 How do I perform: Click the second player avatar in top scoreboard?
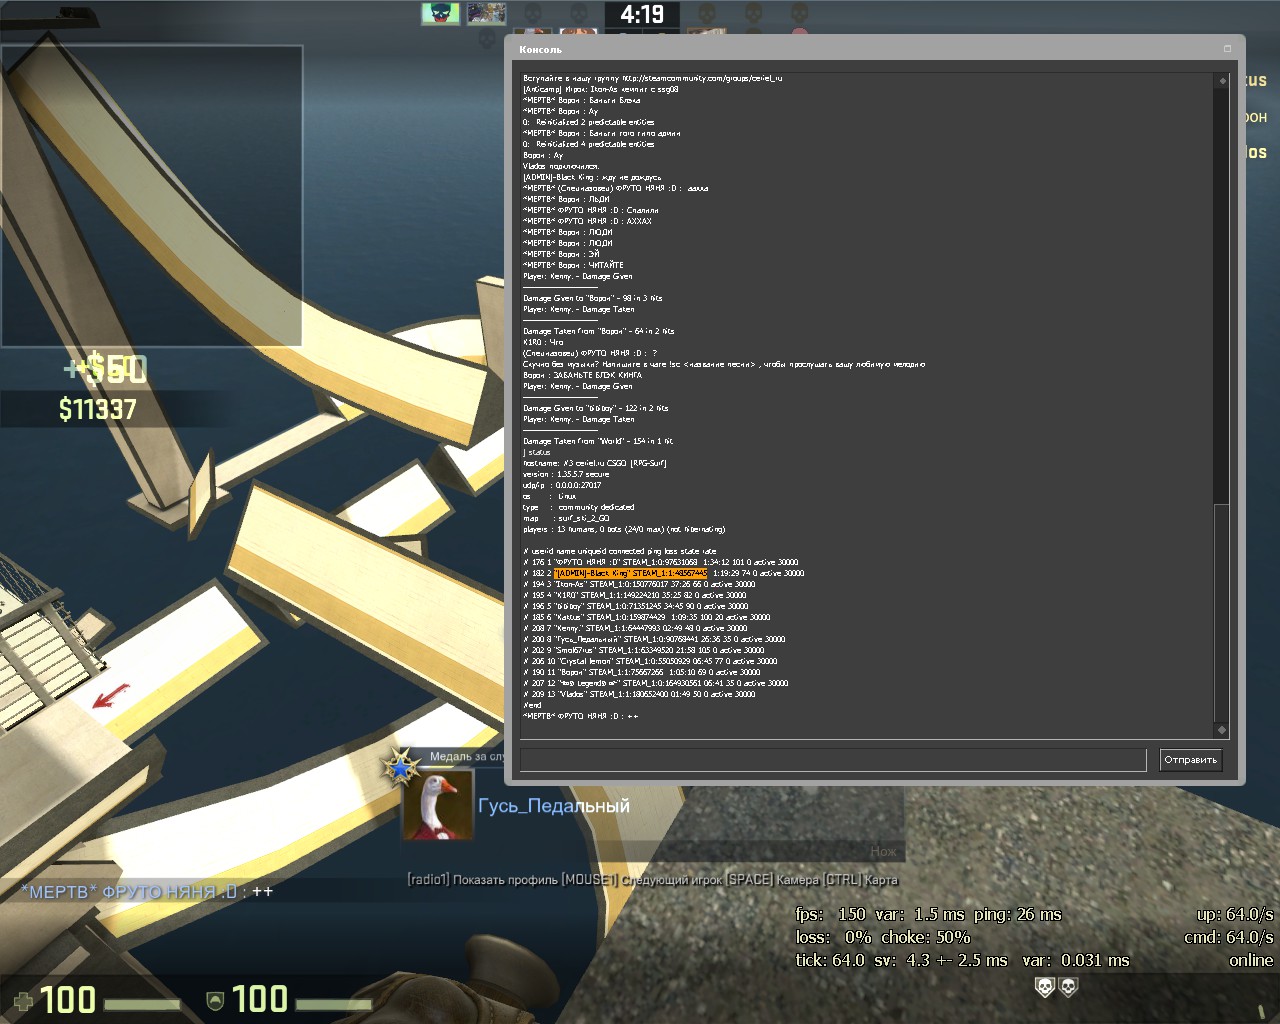point(487,14)
